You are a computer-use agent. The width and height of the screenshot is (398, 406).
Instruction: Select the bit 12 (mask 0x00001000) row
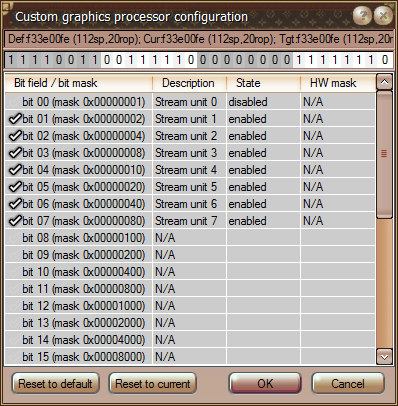190,306
